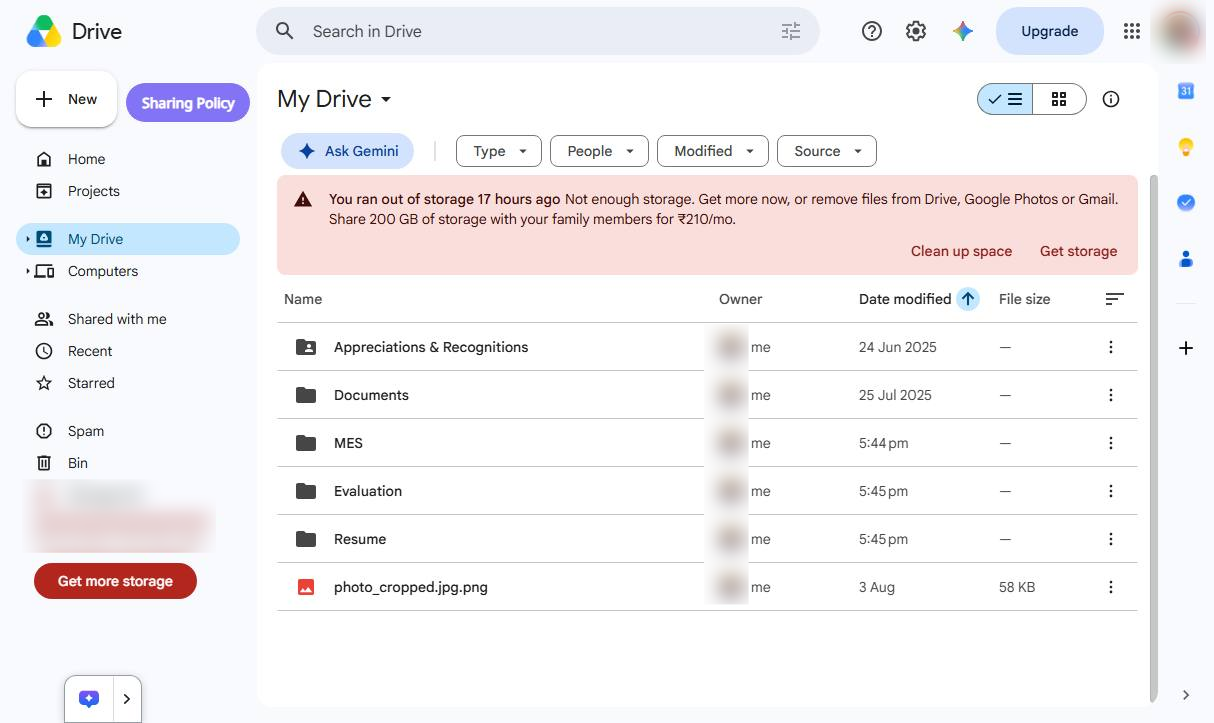Switch to grid layout

point(1059,99)
